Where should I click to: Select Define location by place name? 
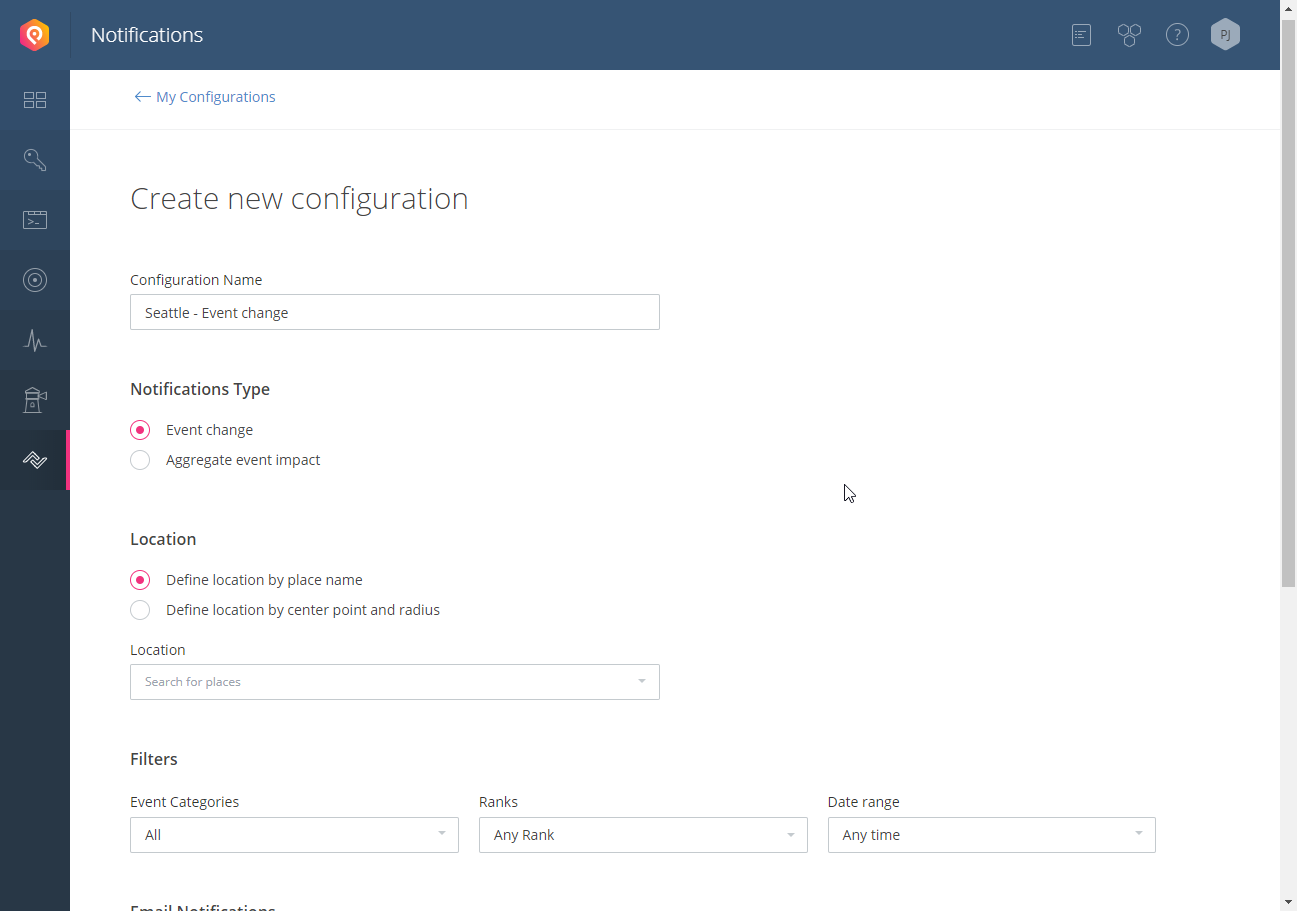click(140, 580)
